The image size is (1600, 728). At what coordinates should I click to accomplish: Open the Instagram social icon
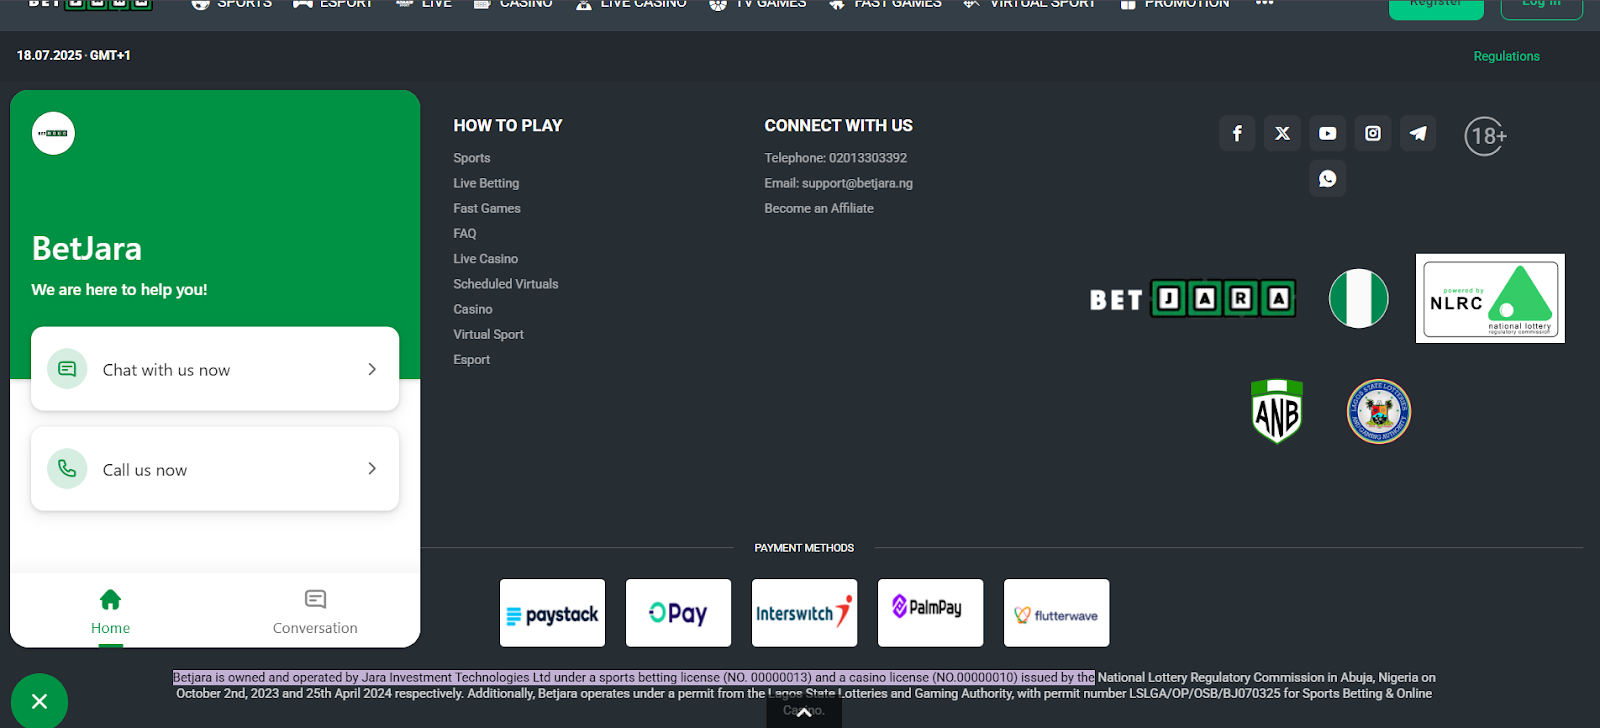pyautogui.click(x=1373, y=133)
